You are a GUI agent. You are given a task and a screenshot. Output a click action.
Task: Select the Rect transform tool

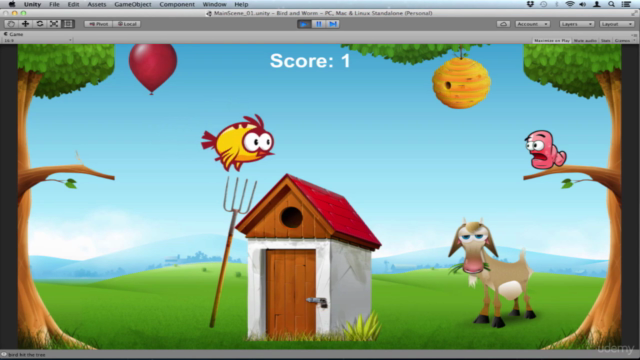pos(68,24)
